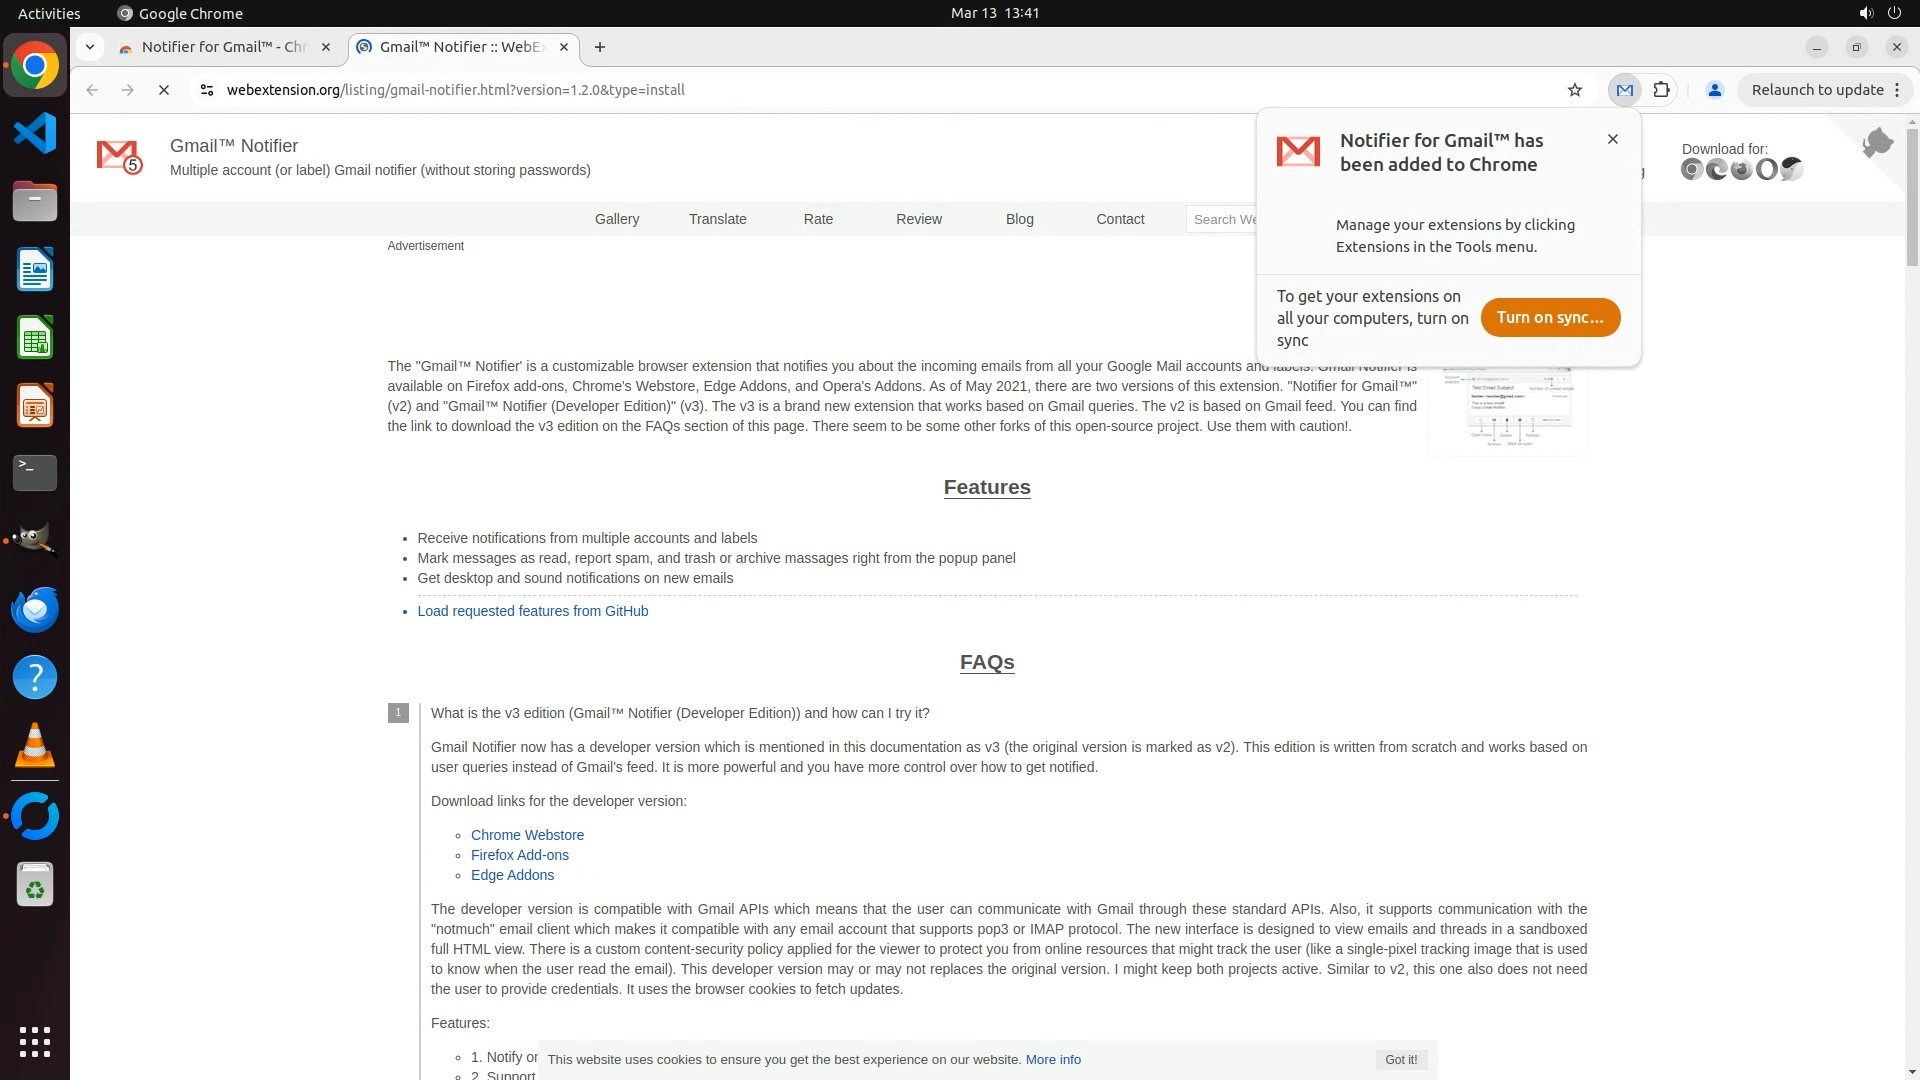The image size is (1920, 1080).
Task: Open the Gallery menu item
Action: [616, 219]
